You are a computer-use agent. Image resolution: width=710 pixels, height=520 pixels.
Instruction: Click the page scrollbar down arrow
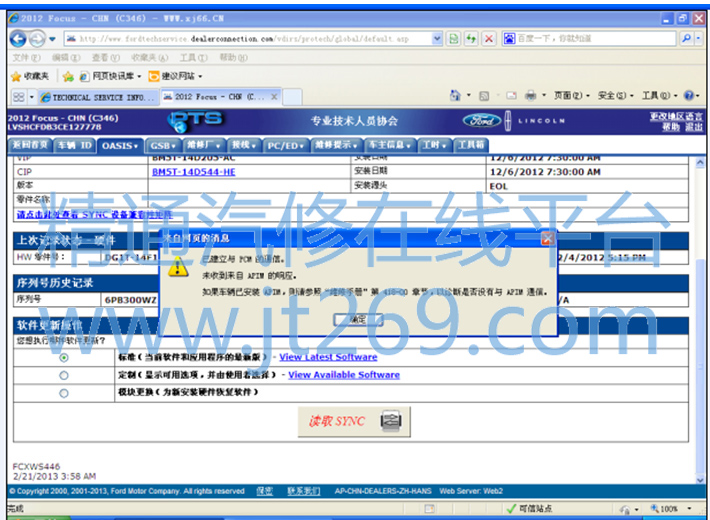(x=700, y=480)
